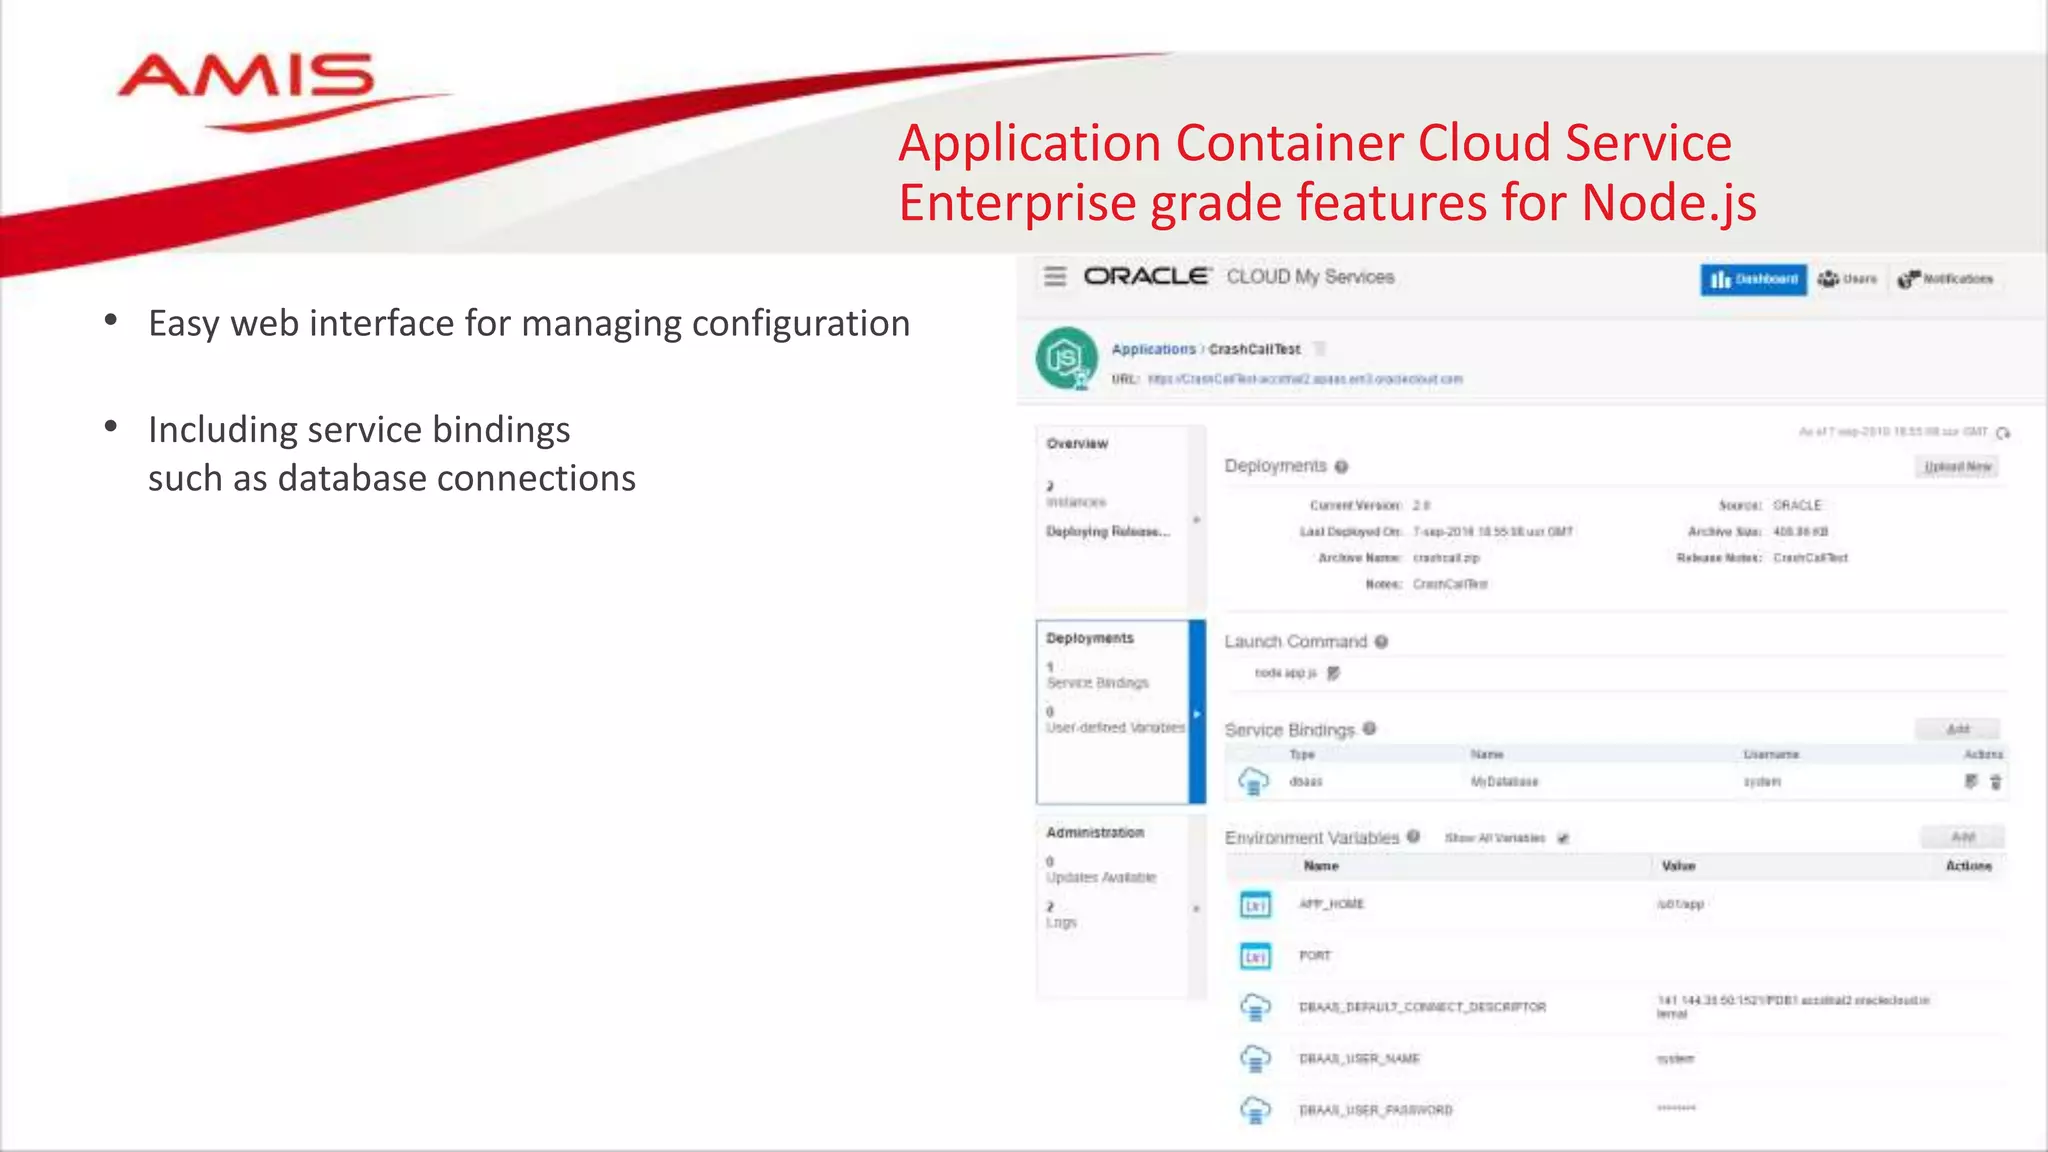Click 'APP_HOME' variable name
Image resolution: width=2048 pixels, height=1152 pixels.
1331,904
